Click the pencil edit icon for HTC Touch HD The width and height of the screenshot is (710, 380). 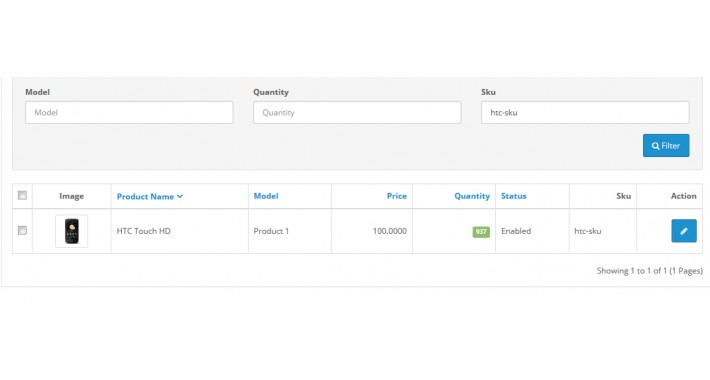point(684,231)
